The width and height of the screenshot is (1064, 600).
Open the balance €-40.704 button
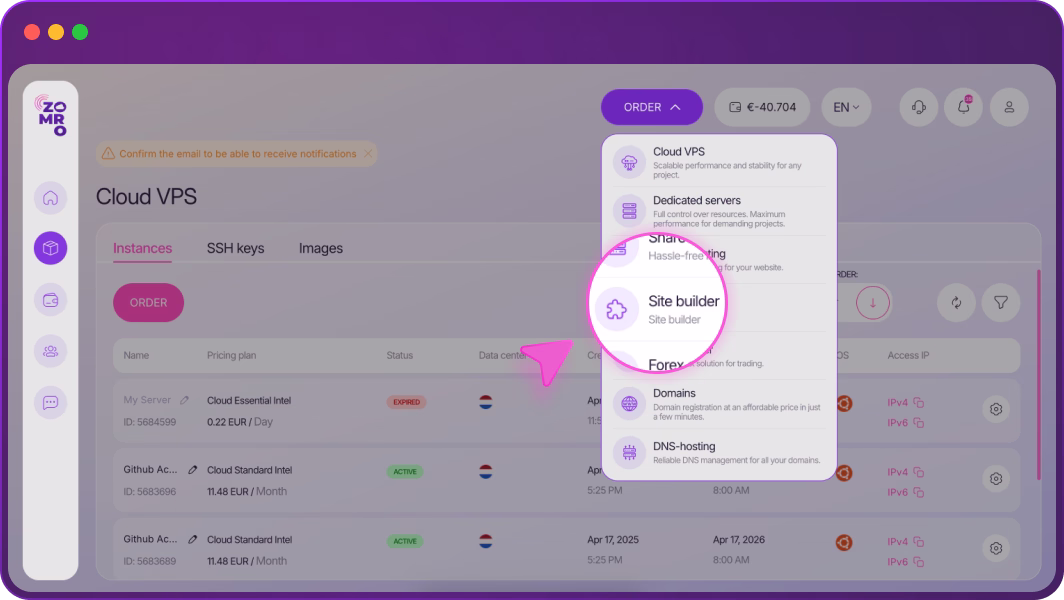[763, 107]
